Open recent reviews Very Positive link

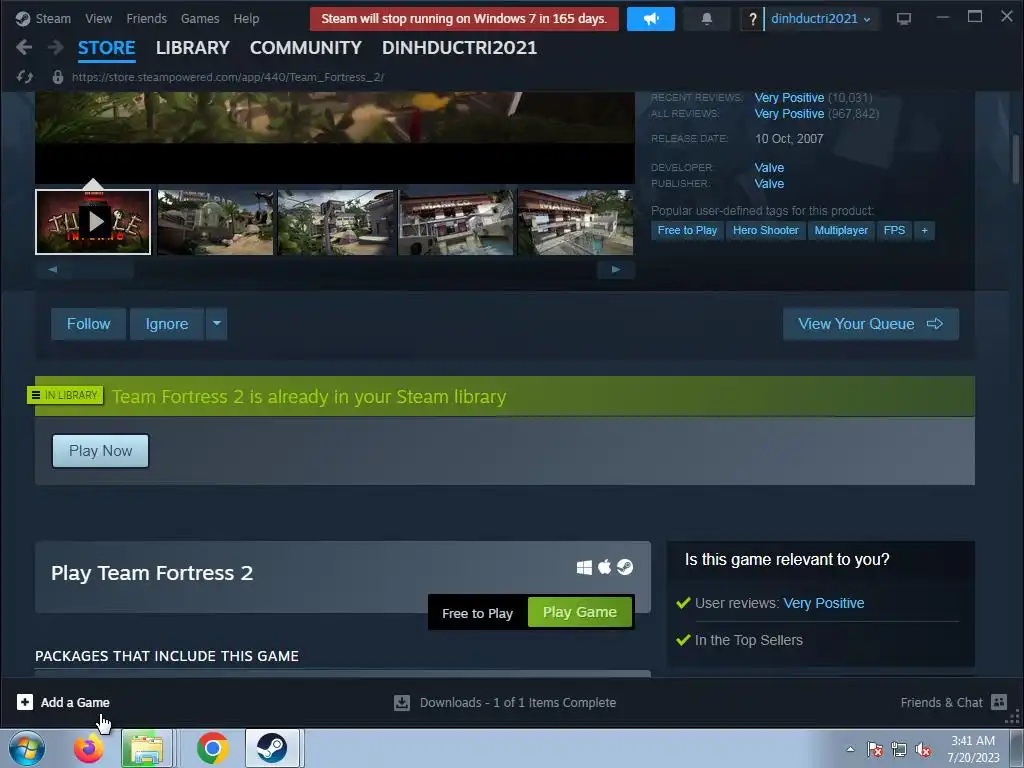coord(789,98)
